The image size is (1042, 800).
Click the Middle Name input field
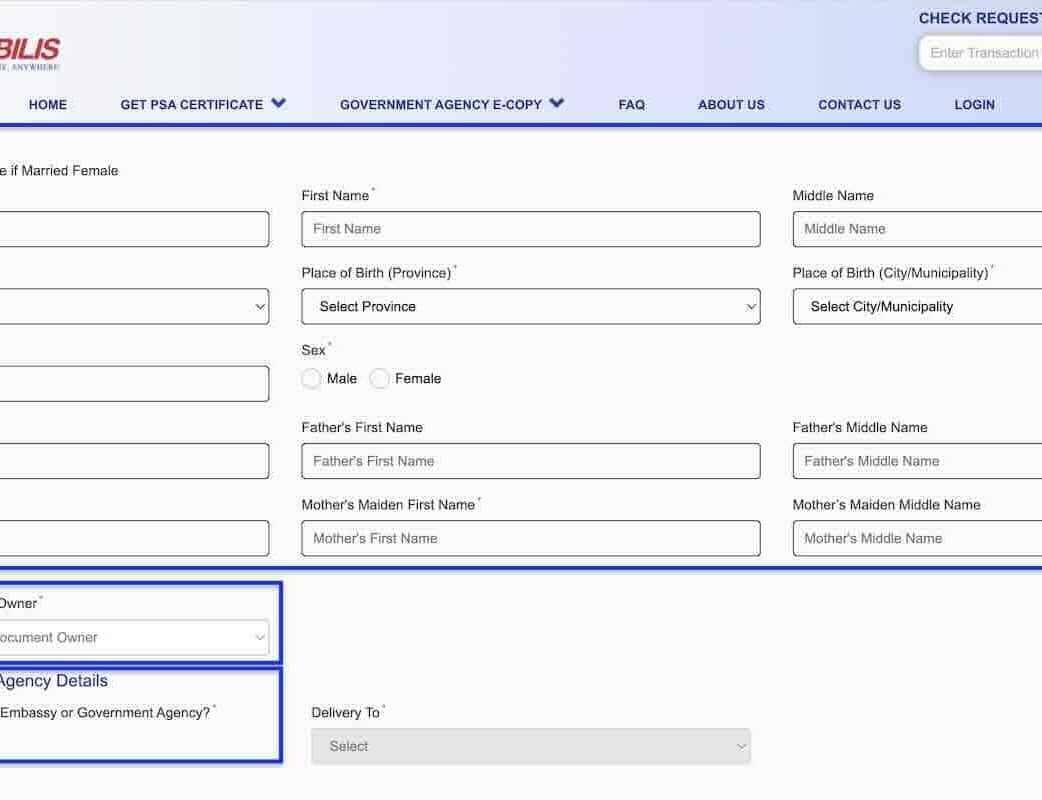pyautogui.click(x=917, y=229)
